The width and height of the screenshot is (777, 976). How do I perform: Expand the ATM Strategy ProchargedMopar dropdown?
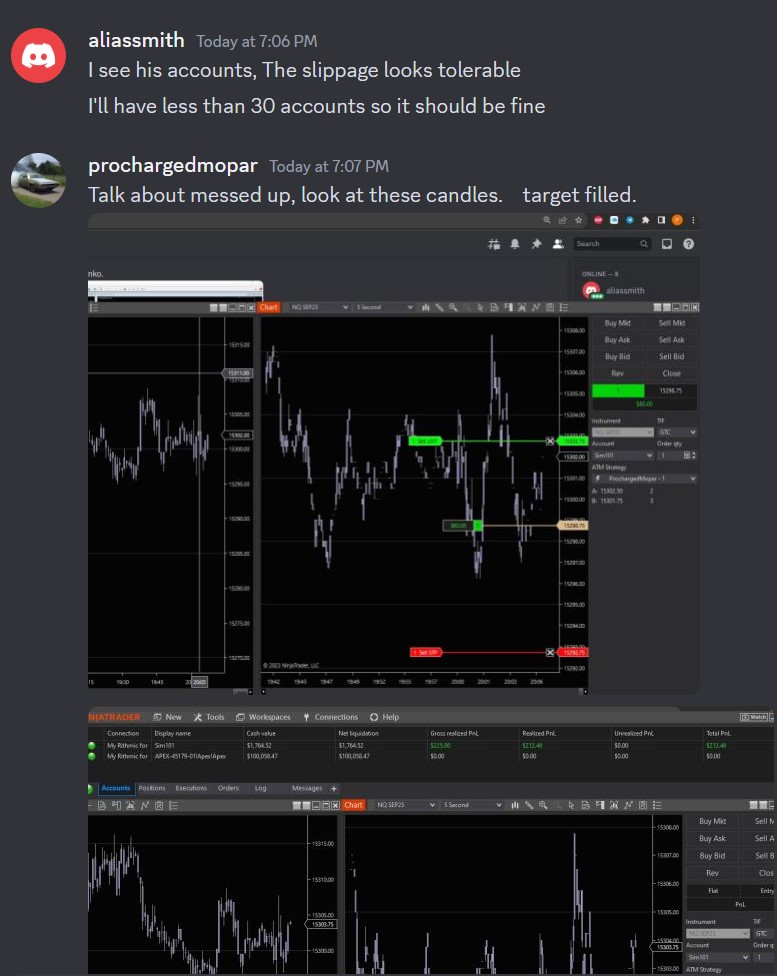coord(644,479)
